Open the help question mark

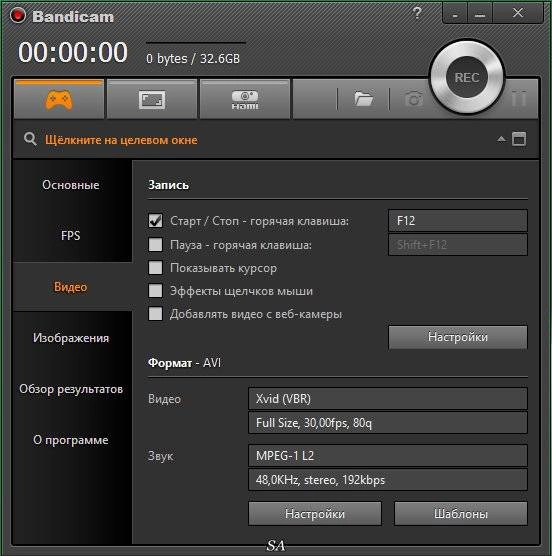coord(417,13)
